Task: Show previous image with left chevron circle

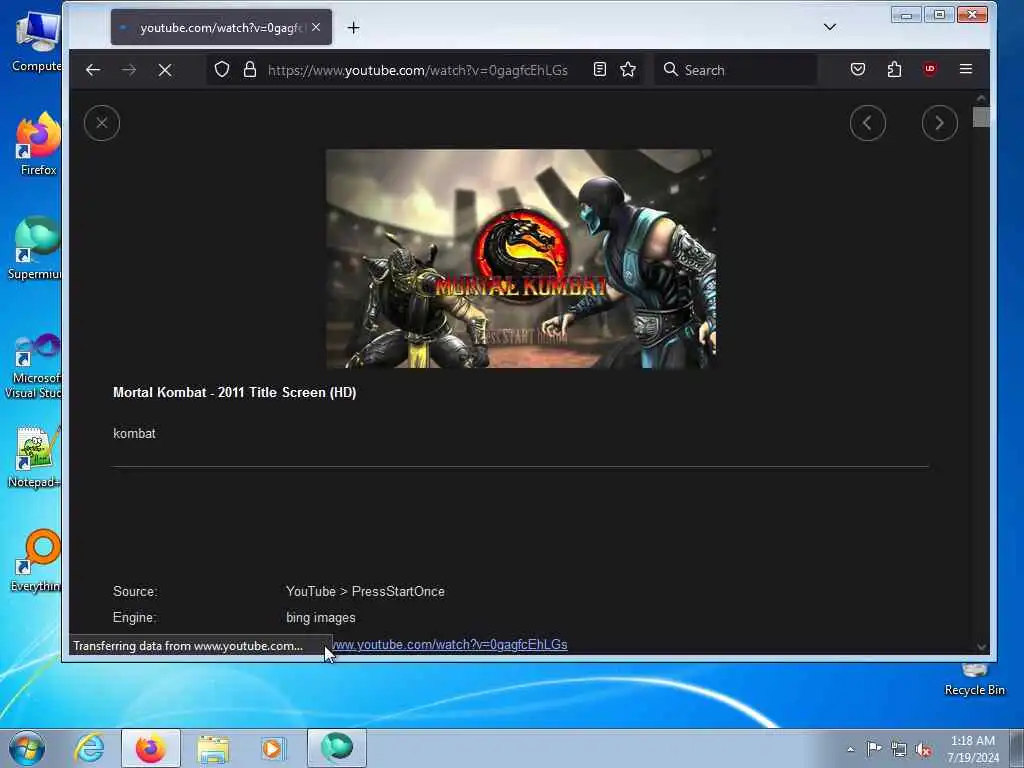Action: [x=867, y=123]
